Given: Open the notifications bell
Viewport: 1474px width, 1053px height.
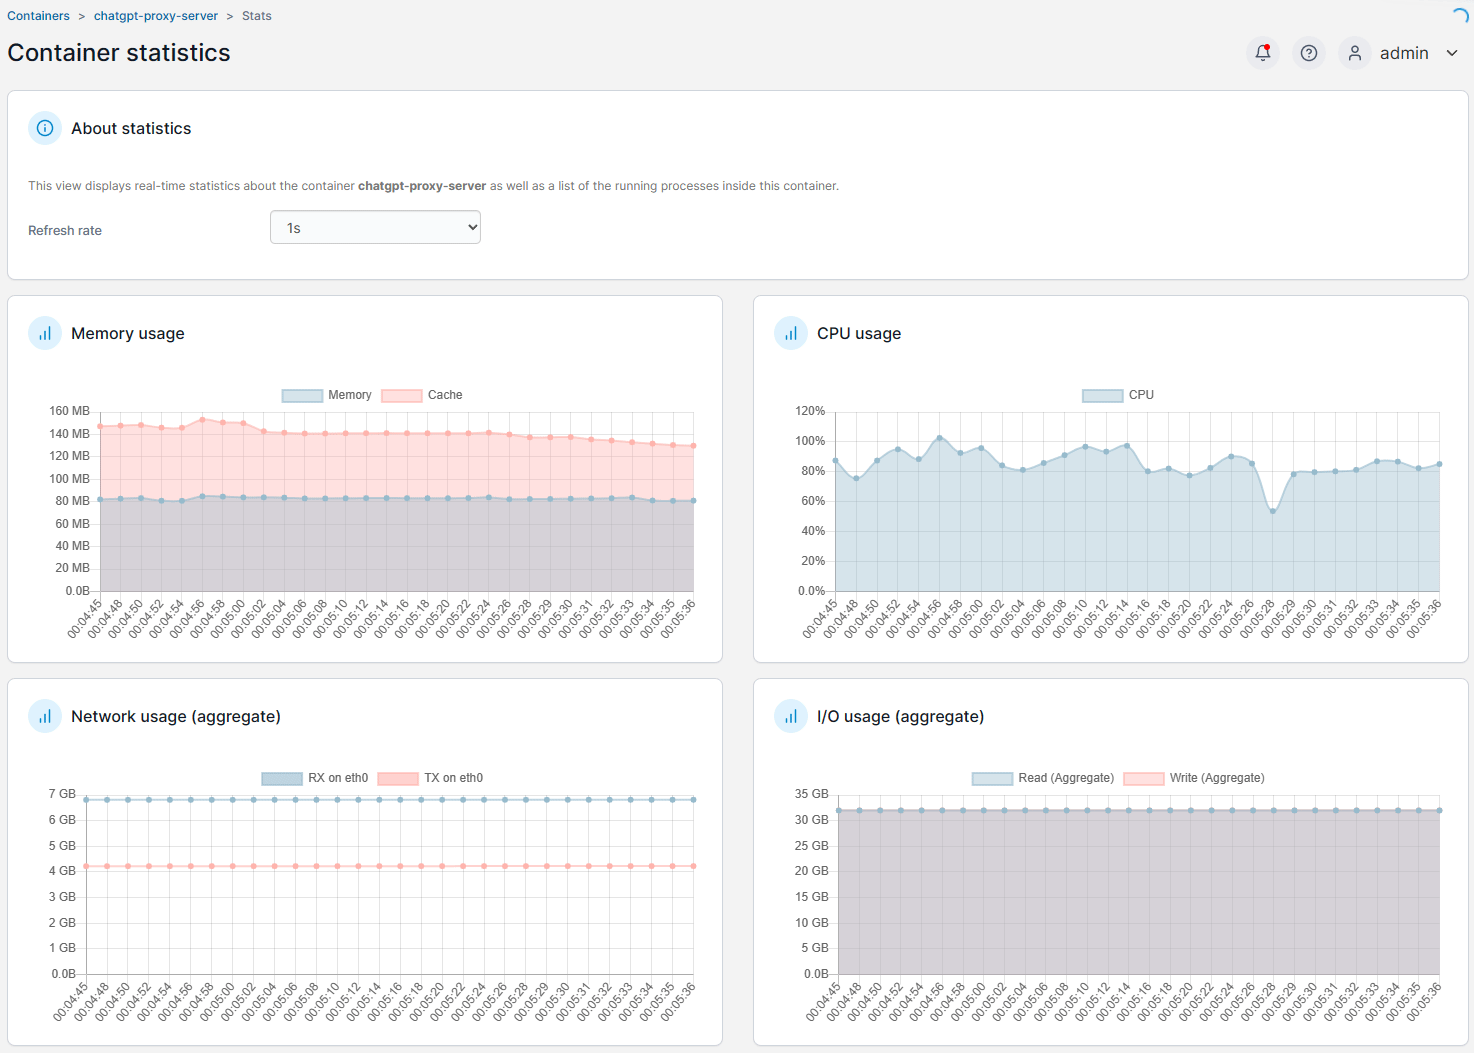Looking at the screenshot, I should [1262, 53].
